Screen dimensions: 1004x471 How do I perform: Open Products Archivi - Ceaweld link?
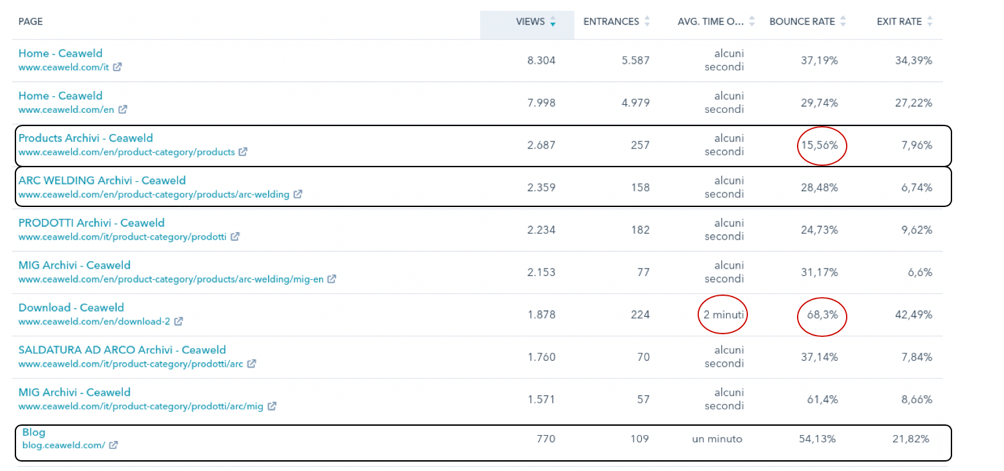click(85, 138)
